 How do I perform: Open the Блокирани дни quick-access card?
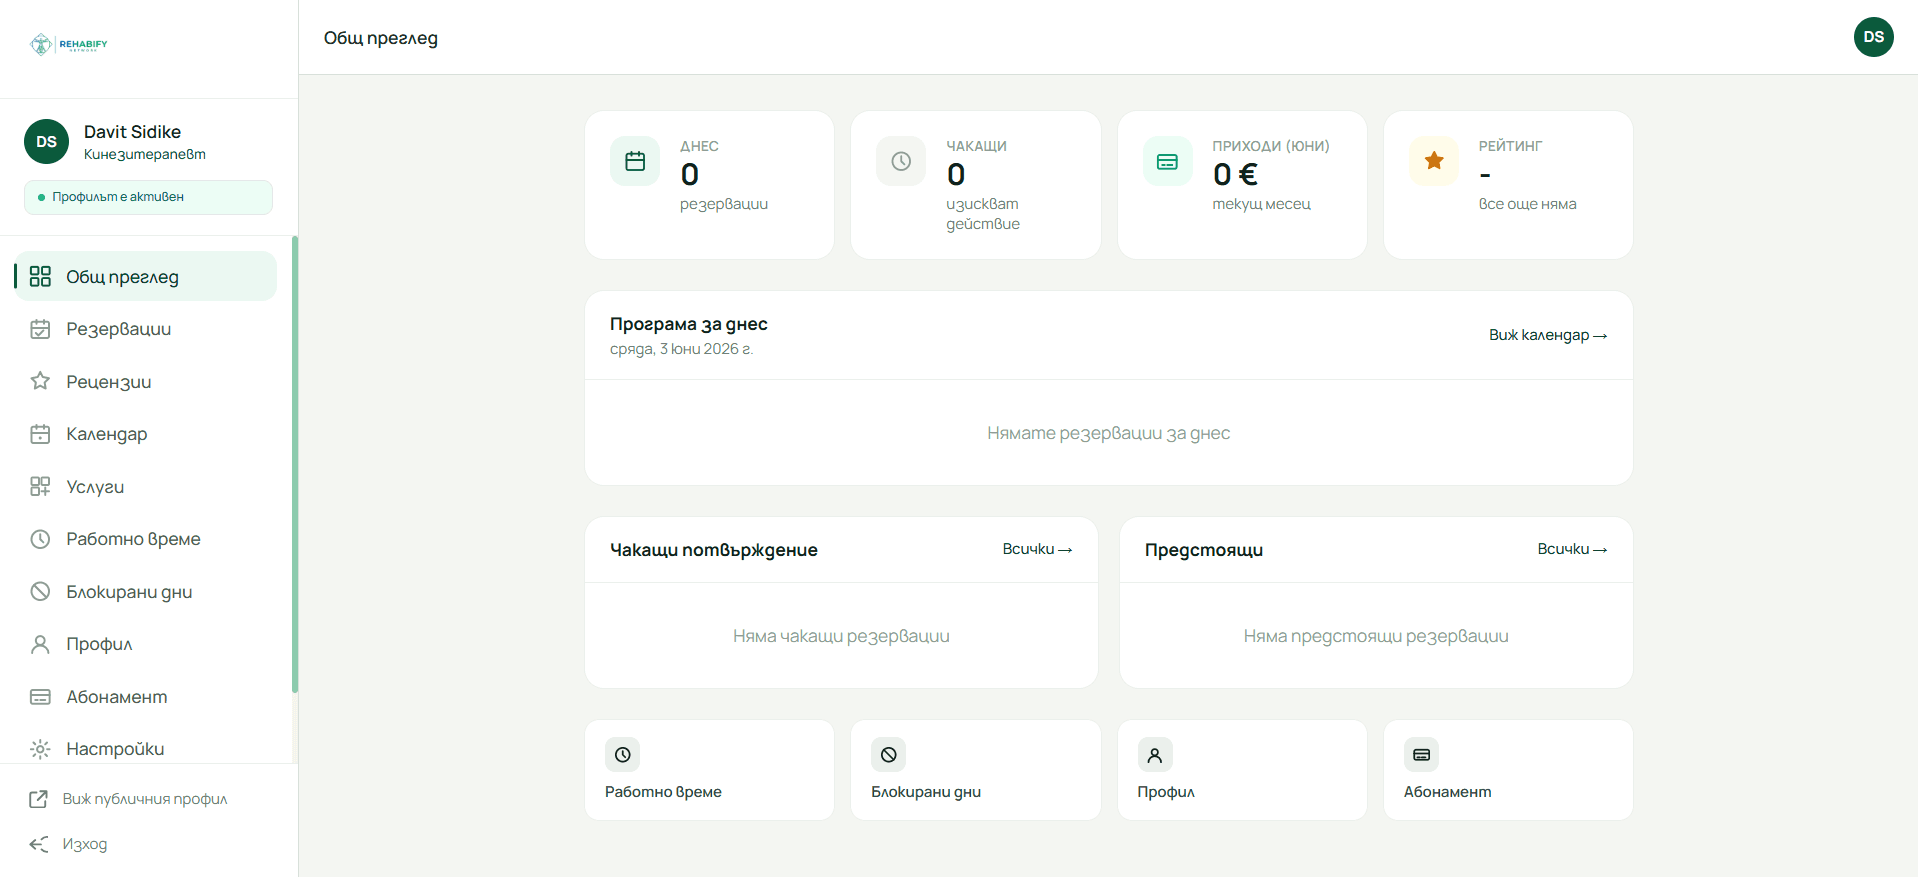coord(975,770)
